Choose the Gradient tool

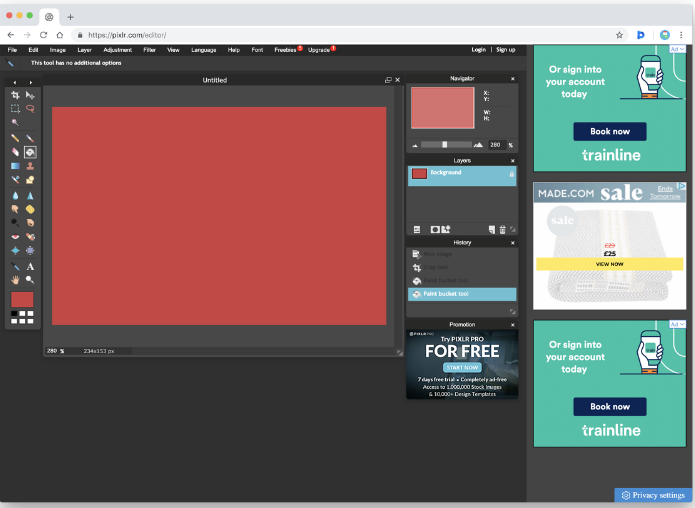[x=15, y=166]
